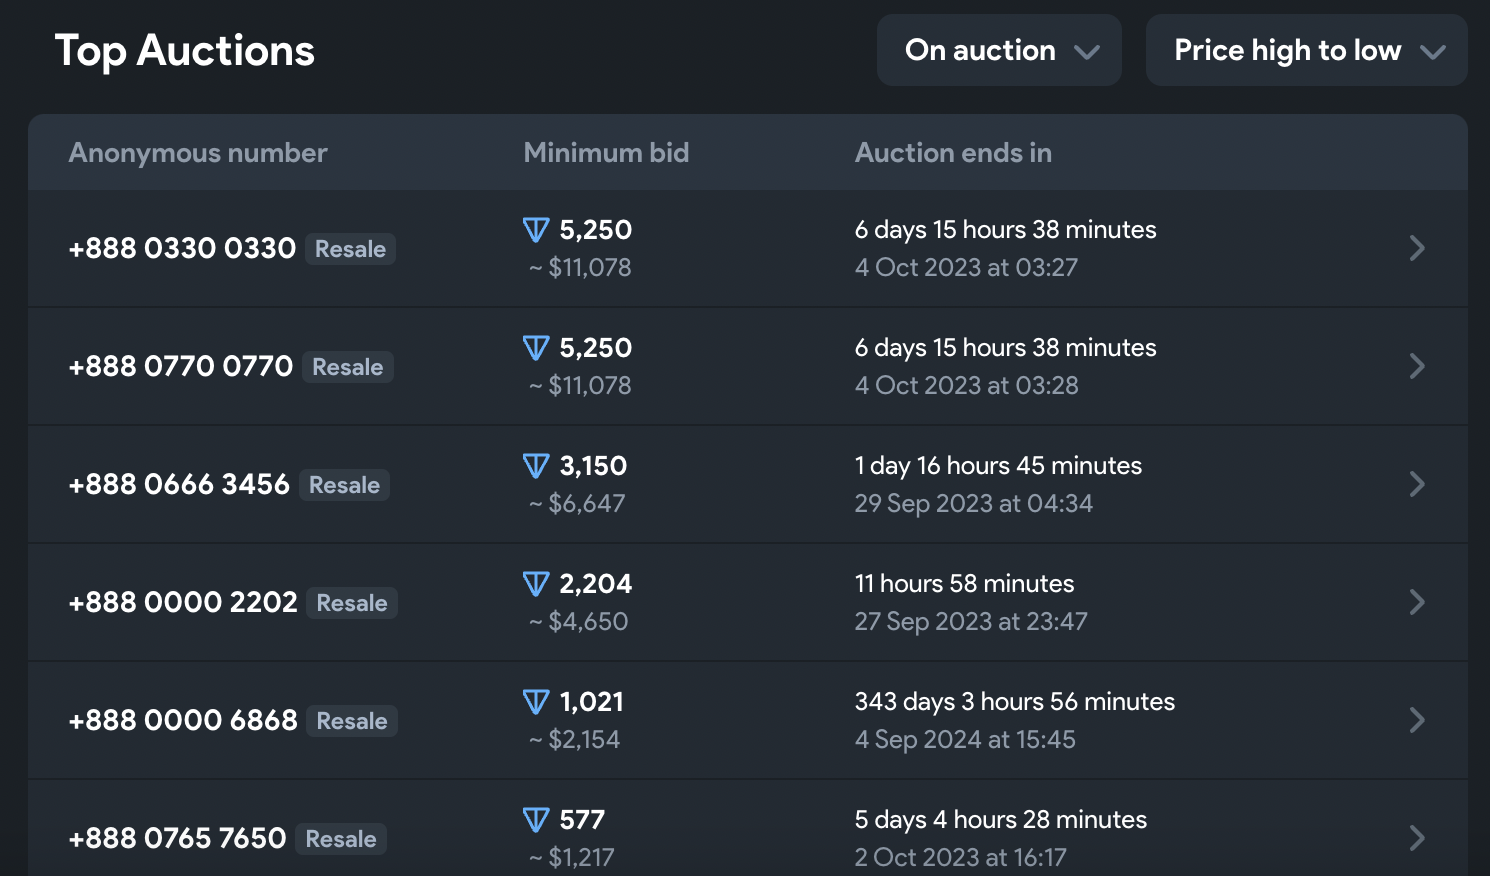
Task: Open the +888 0000 6868 auction
Action: [x=183, y=720]
